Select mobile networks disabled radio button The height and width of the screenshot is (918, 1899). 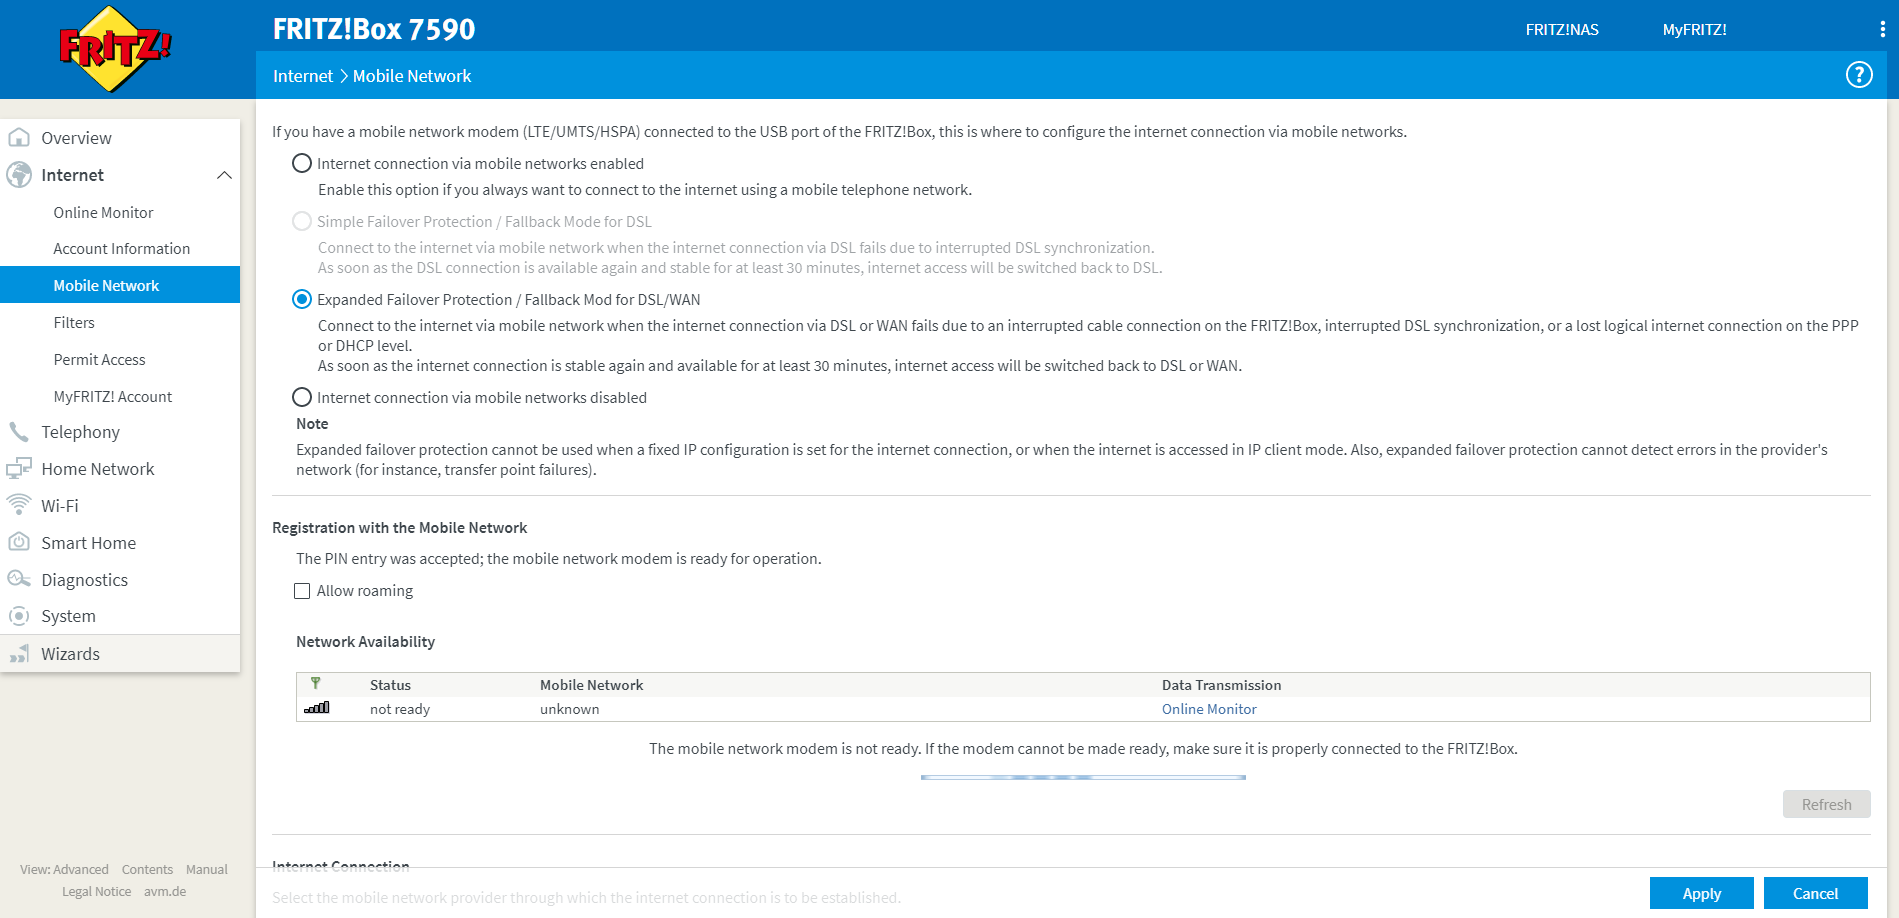[302, 397]
